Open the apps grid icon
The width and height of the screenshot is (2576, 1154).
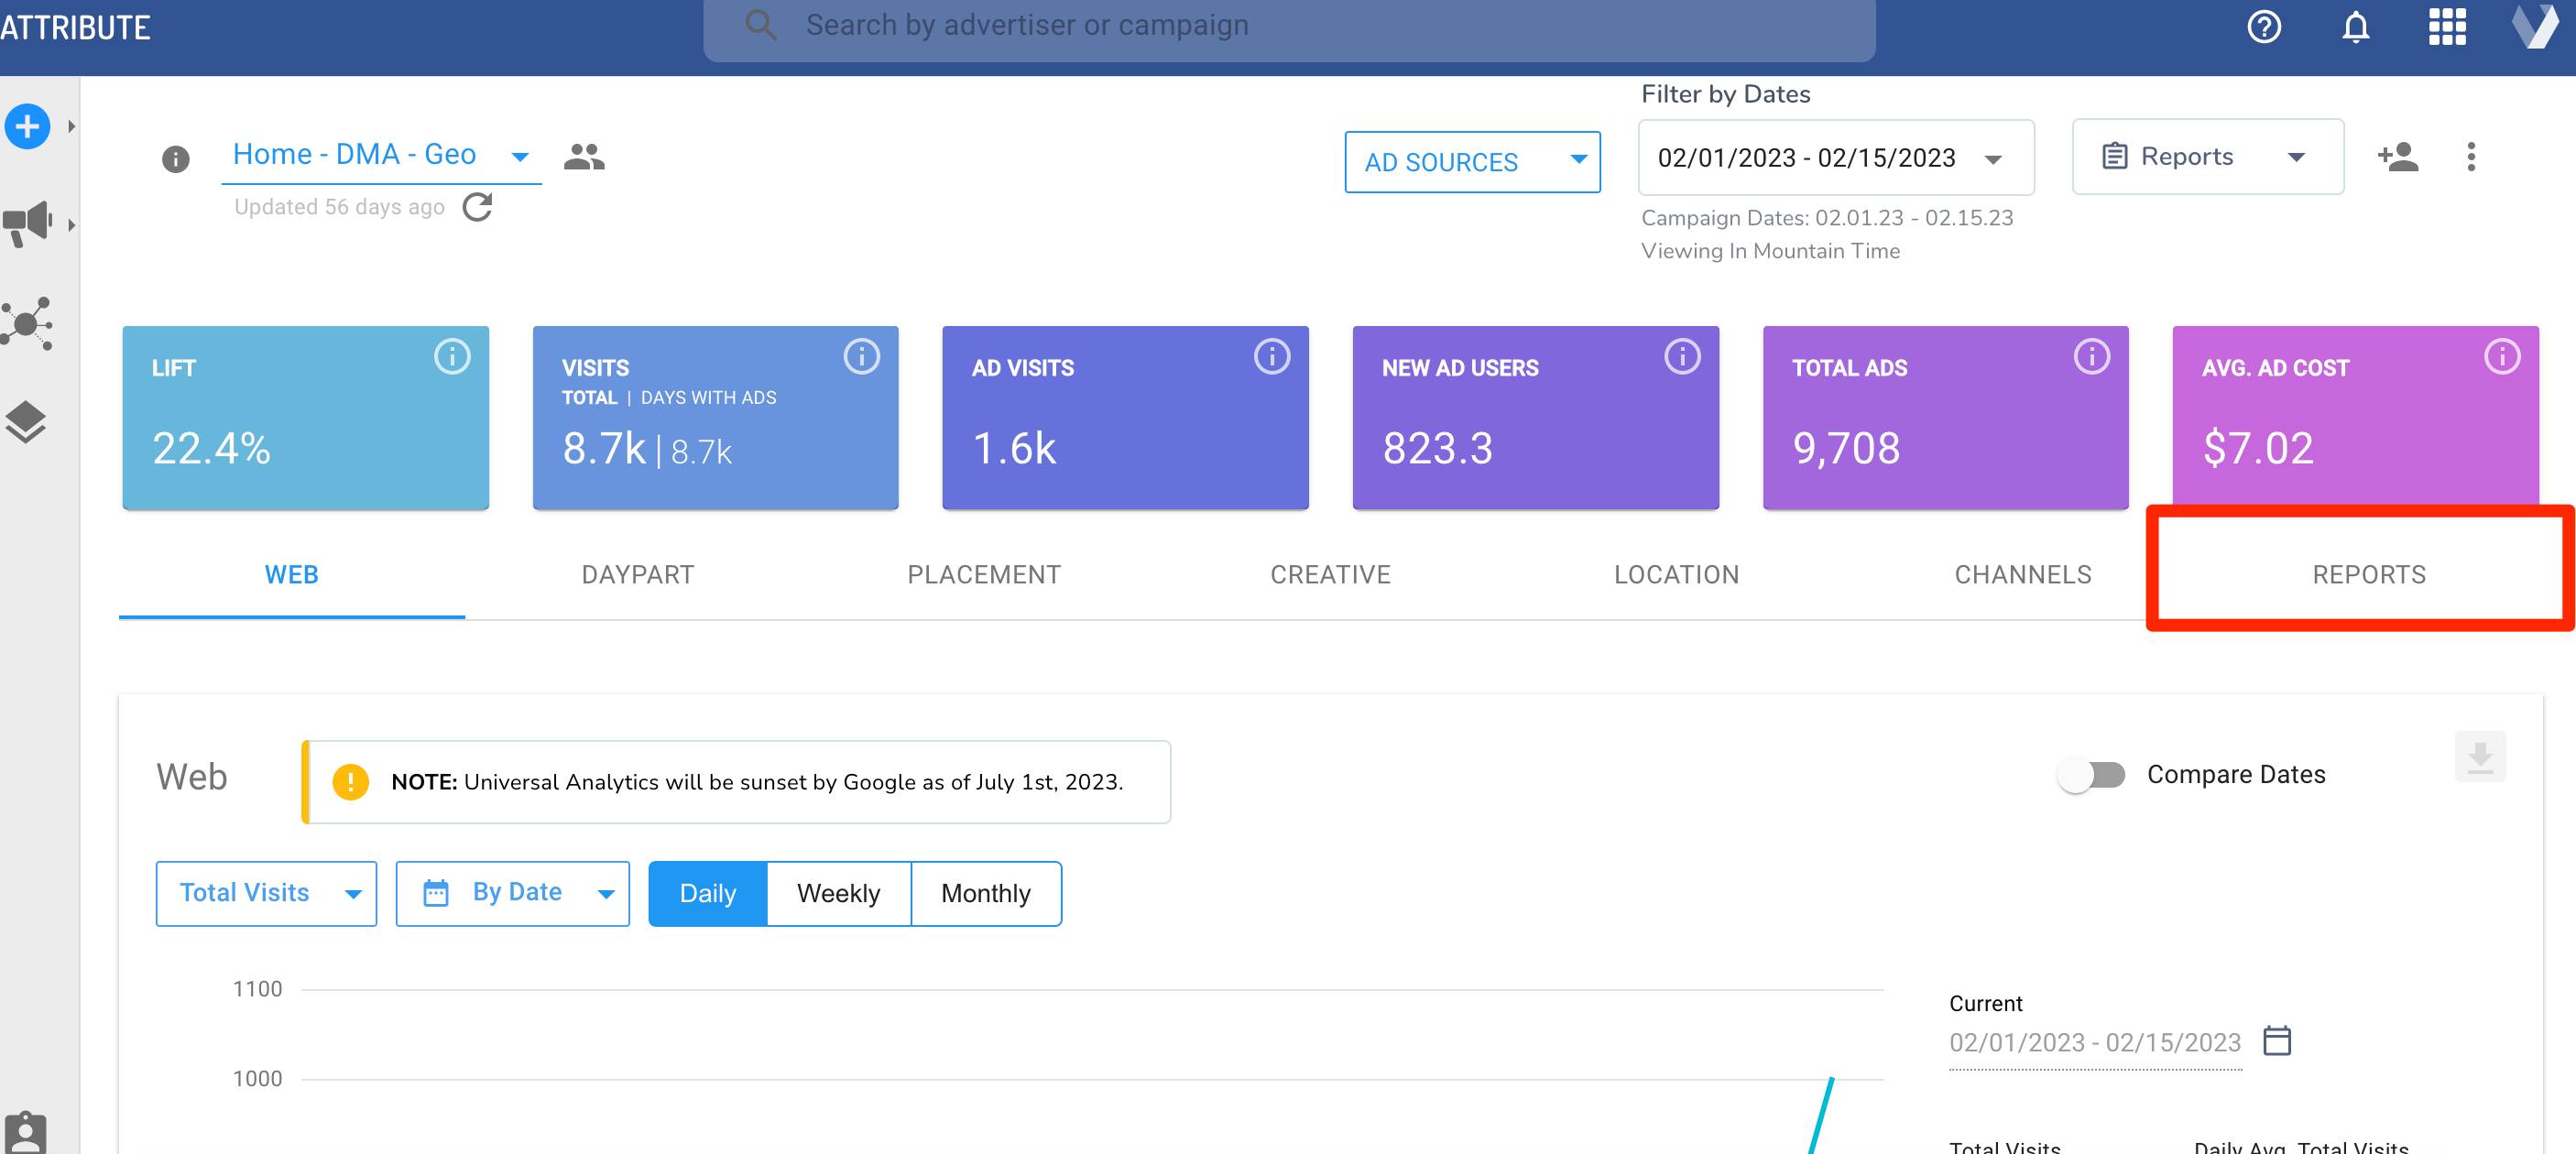tap(2447, 27)
